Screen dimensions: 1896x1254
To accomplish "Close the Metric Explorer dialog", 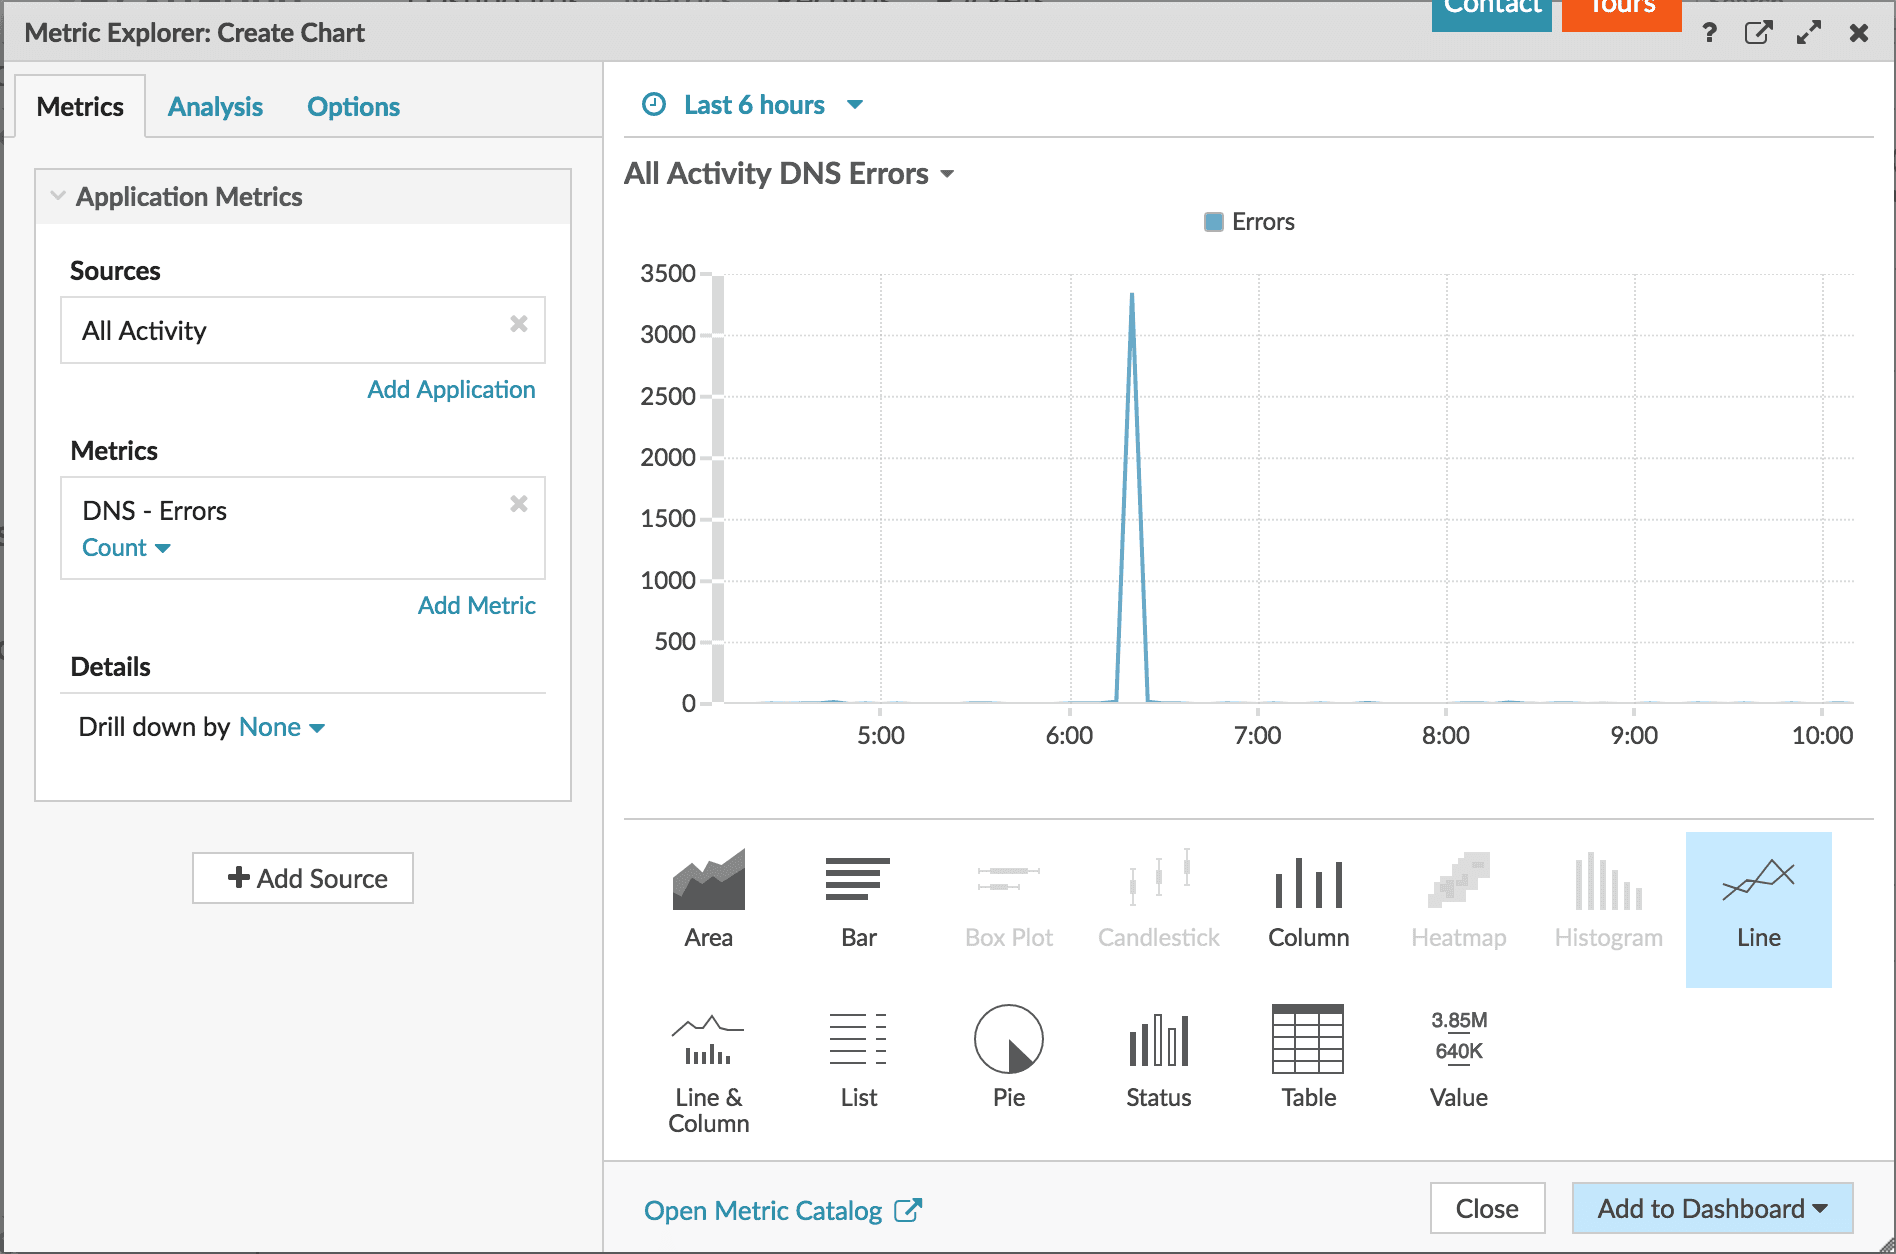I will tap(1858, 33).
